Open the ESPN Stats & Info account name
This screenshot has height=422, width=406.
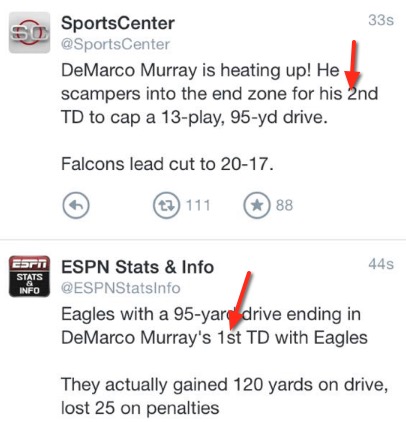pos(137,267)
